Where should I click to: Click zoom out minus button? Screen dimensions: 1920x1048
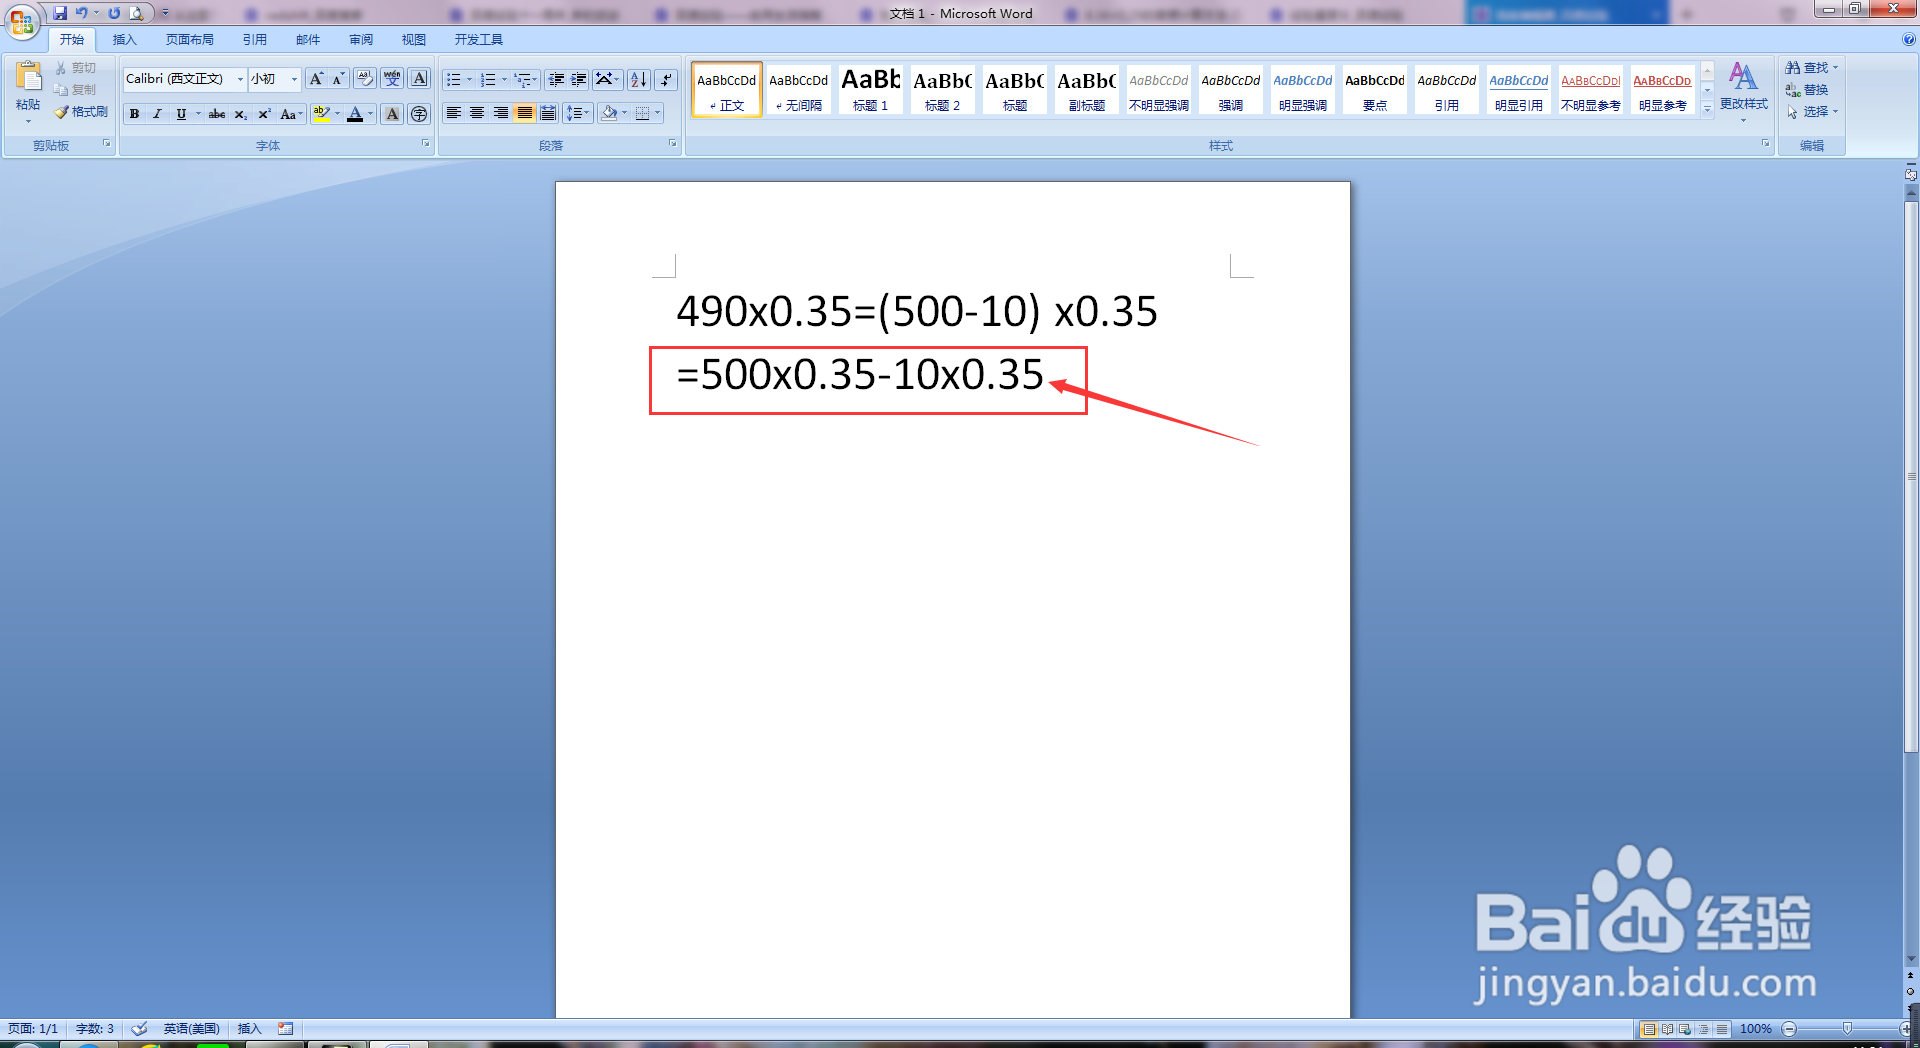1789,1028
